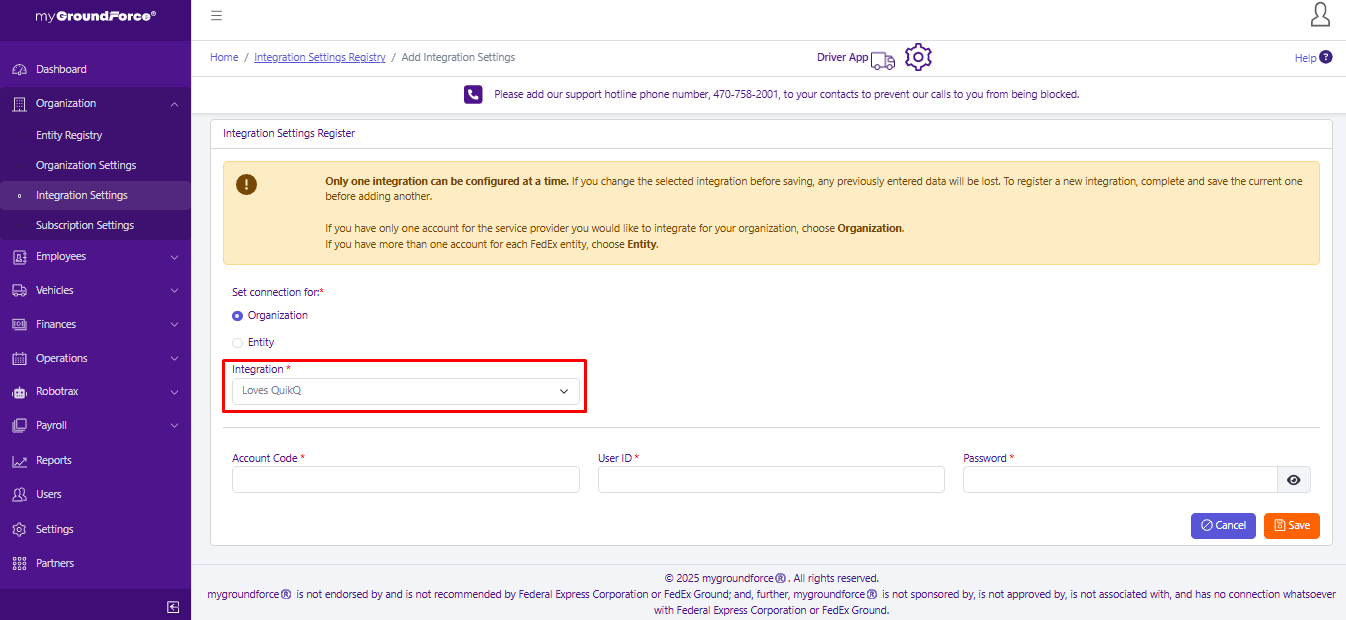Click the Cancel button
This screenshot has width=1346, height=620.
click(x=1223, y=526)
